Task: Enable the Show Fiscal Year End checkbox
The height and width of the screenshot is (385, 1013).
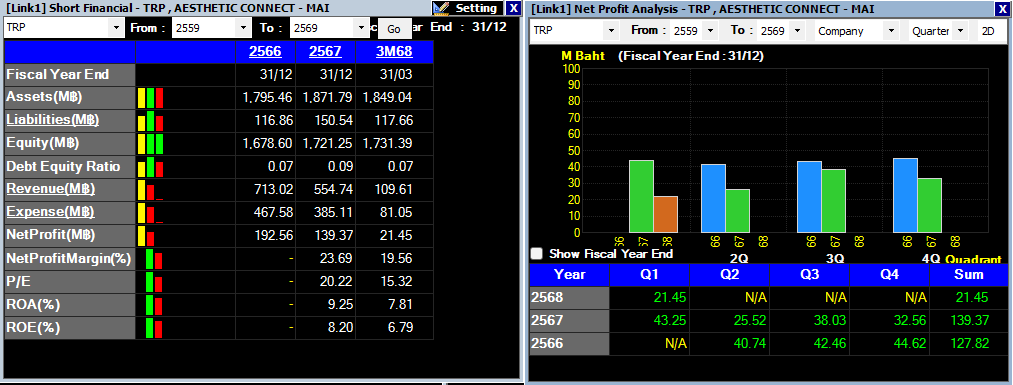Action: click(x=536, y=253)
